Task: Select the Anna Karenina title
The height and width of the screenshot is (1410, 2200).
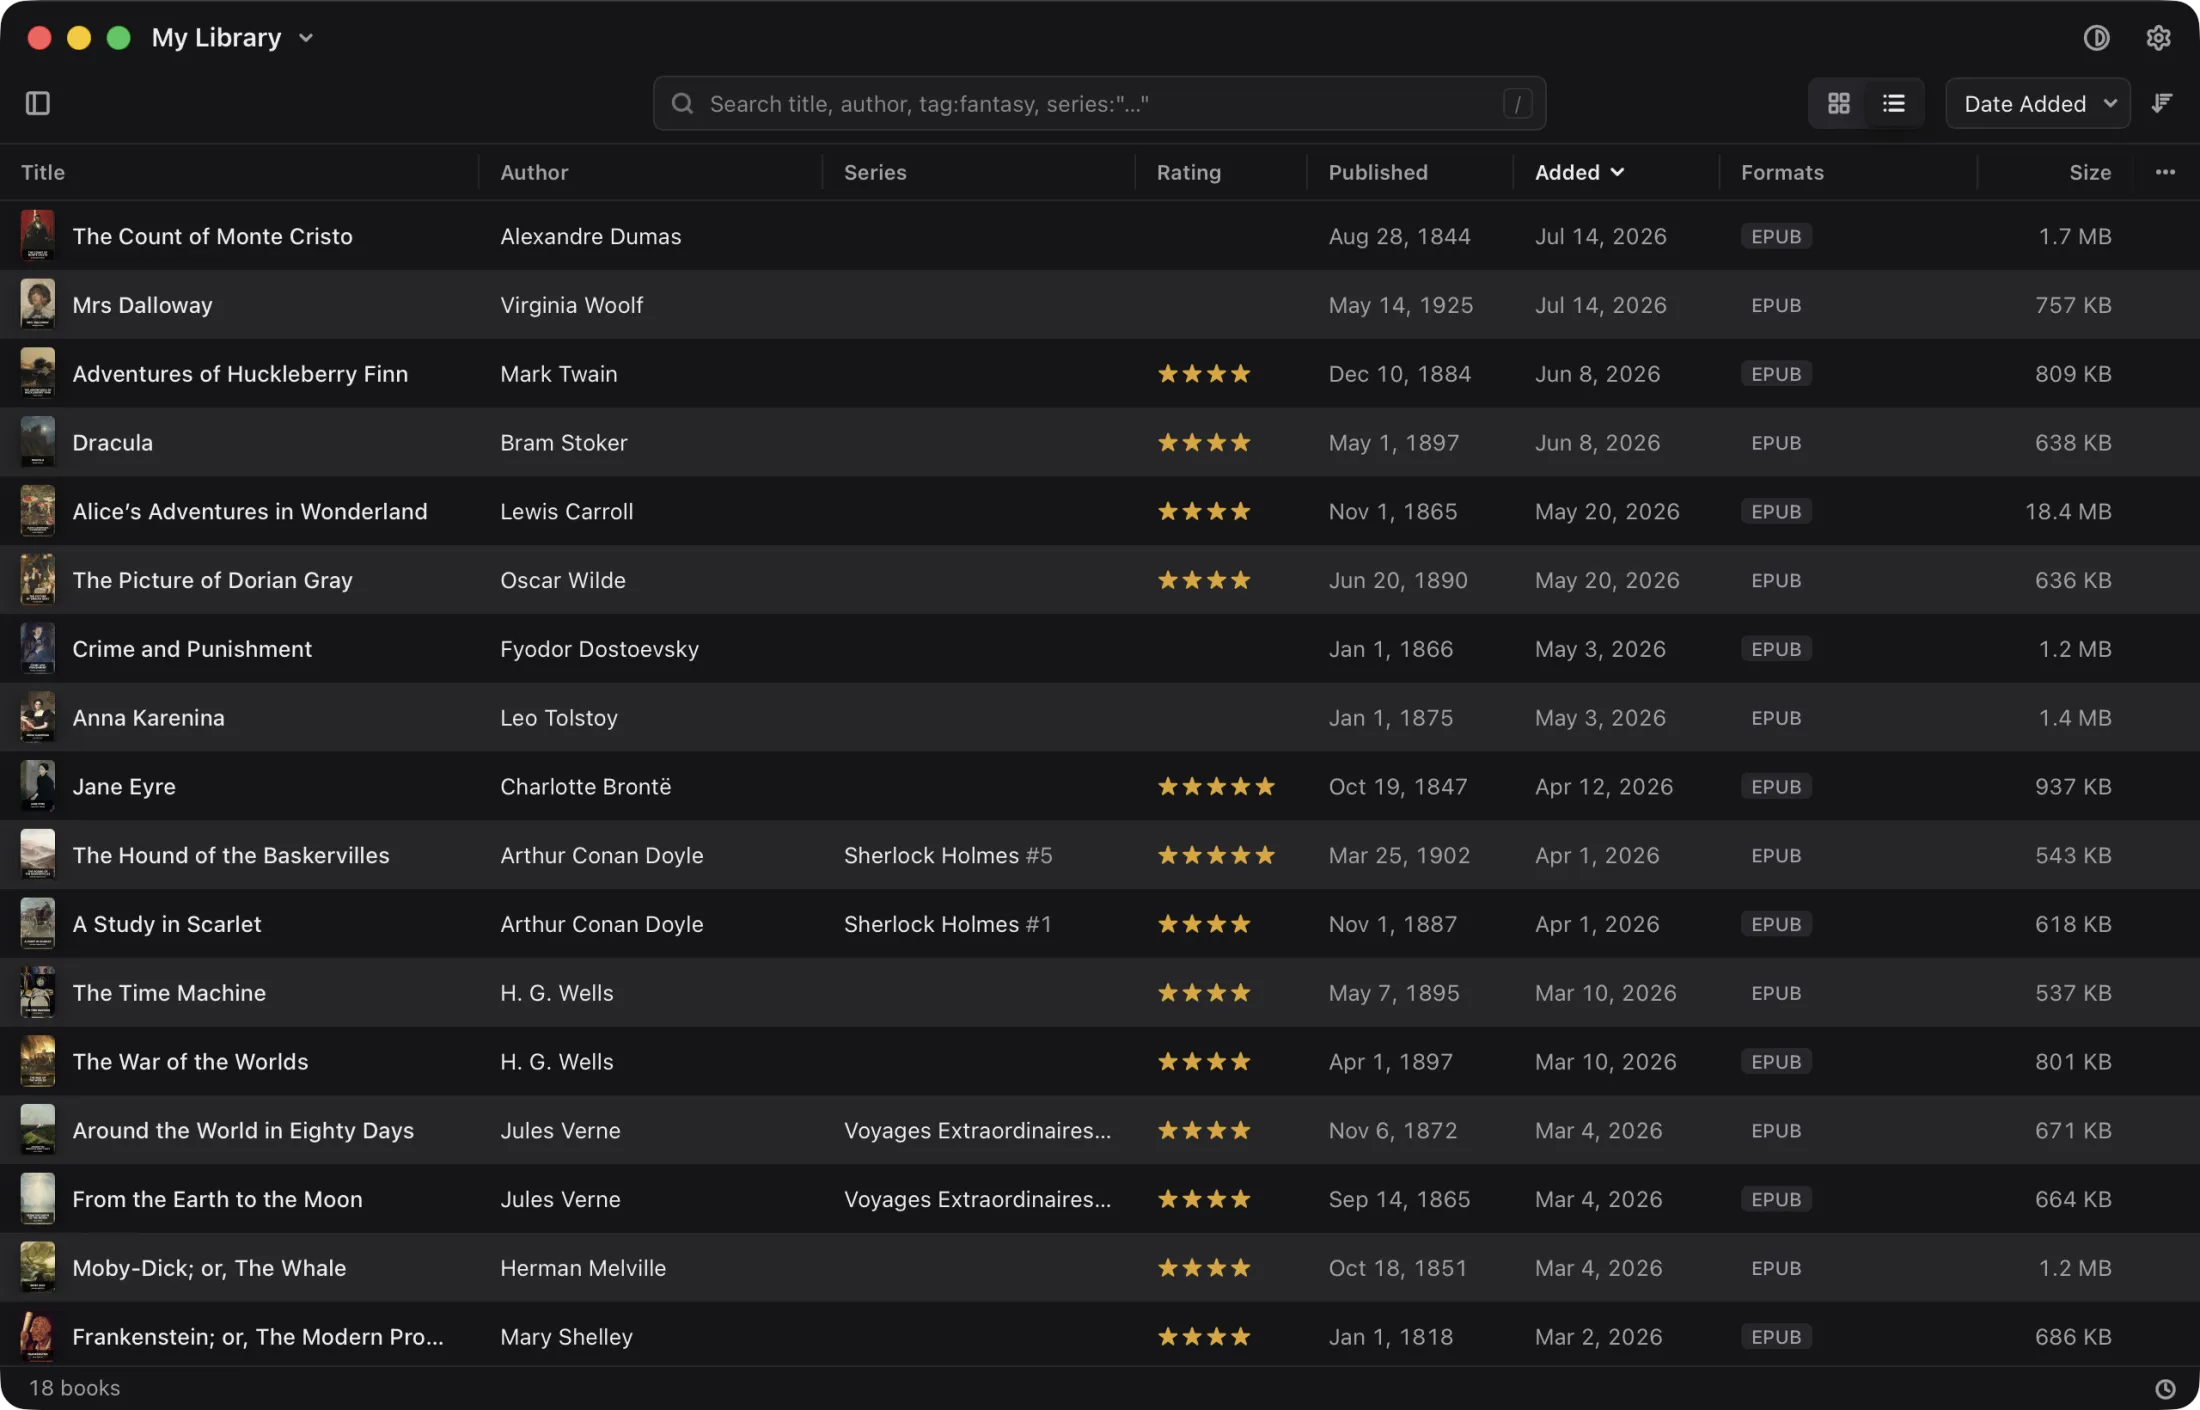Action: (148, 718)
